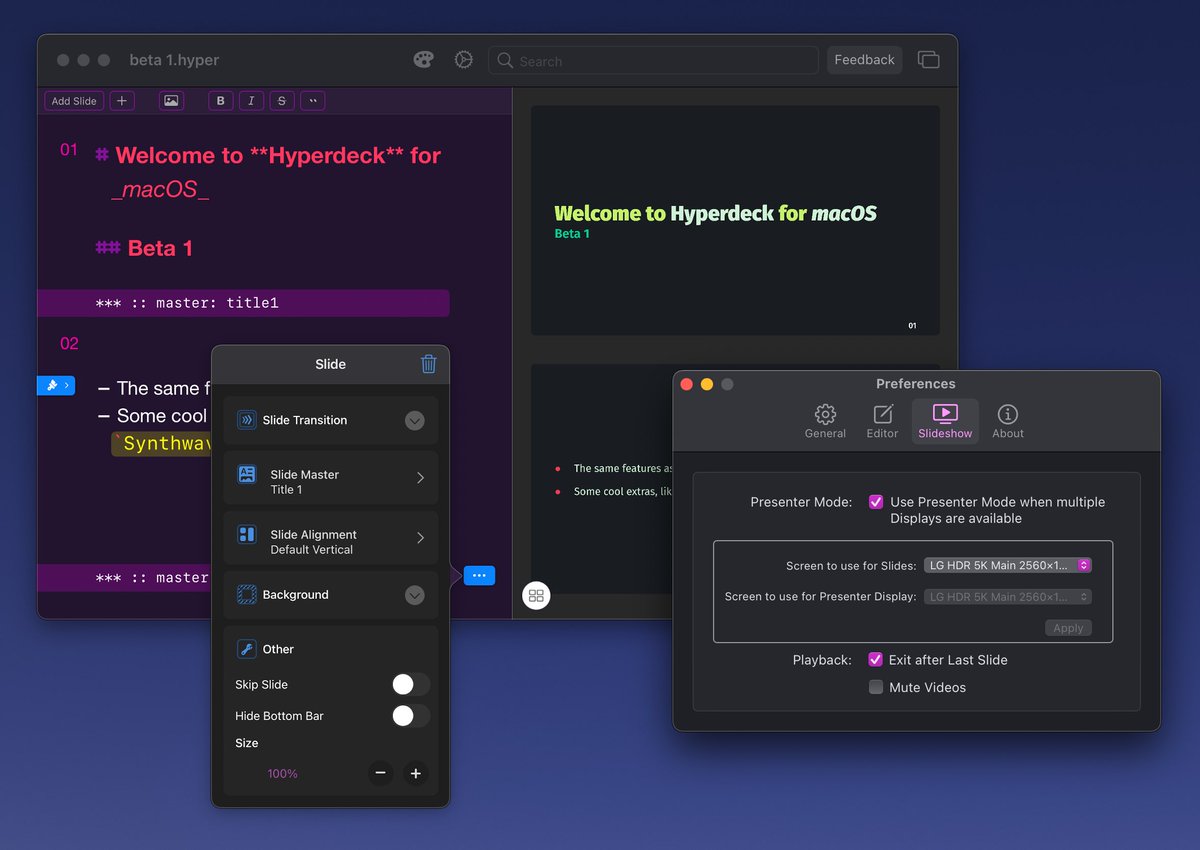Click the Background section icon

pos(246,595)
